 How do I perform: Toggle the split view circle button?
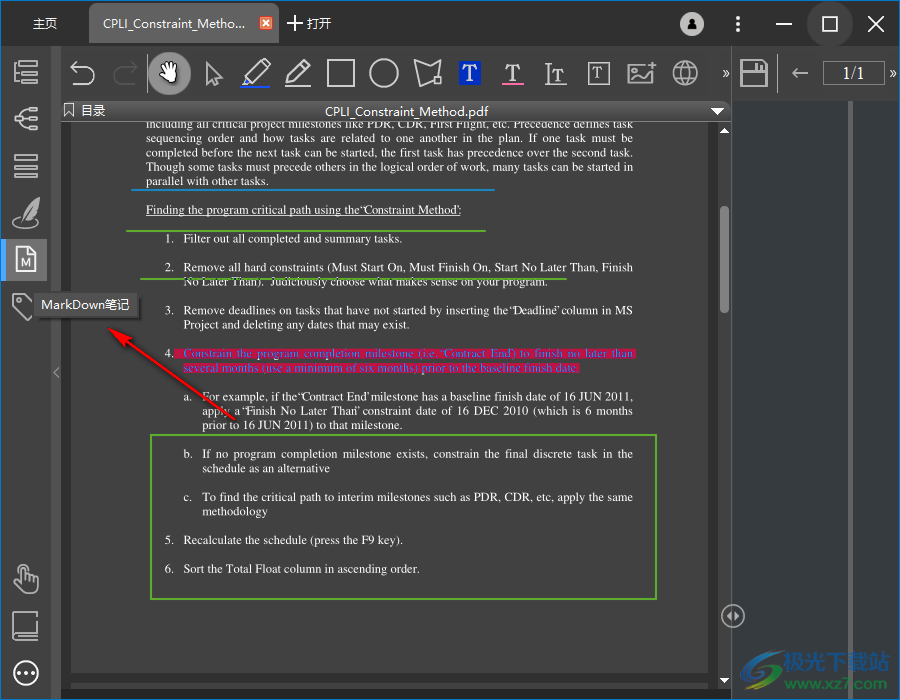[733, 616]
